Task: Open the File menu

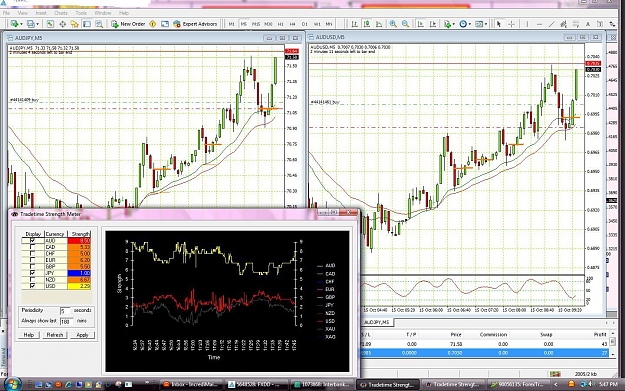Action: tap(6, 13)
